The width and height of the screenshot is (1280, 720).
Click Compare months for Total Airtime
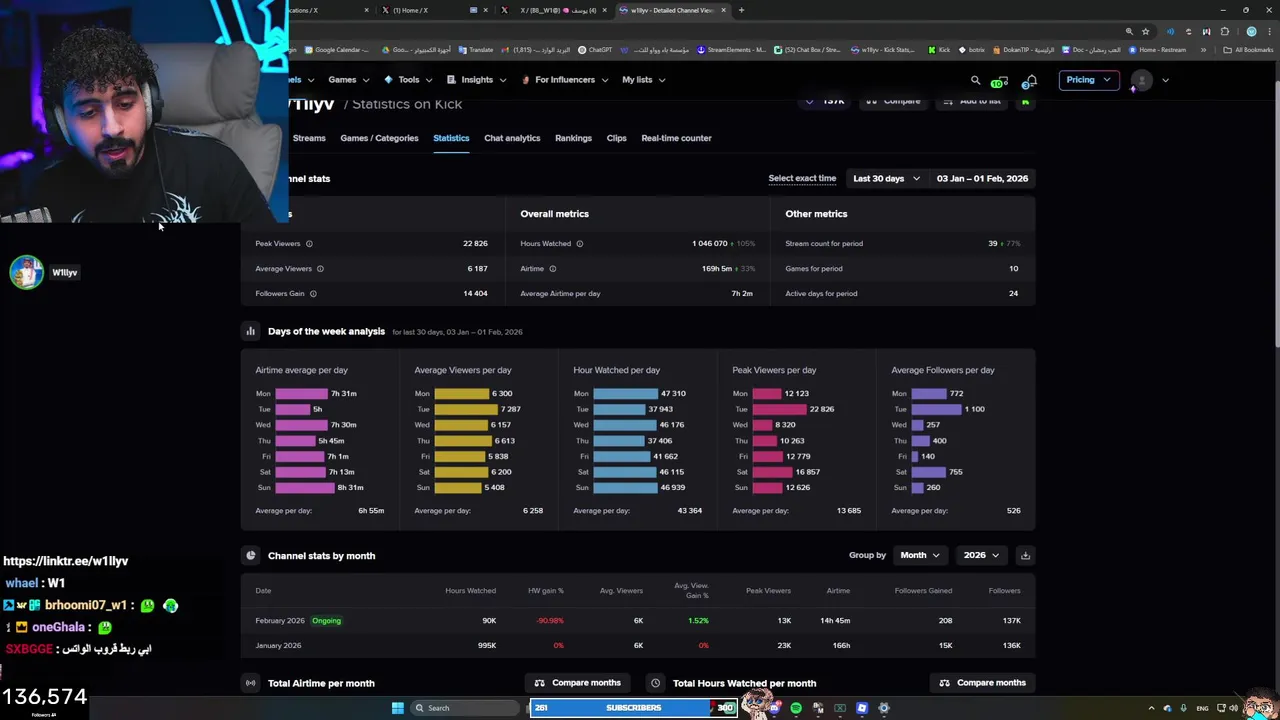(577, 683)
